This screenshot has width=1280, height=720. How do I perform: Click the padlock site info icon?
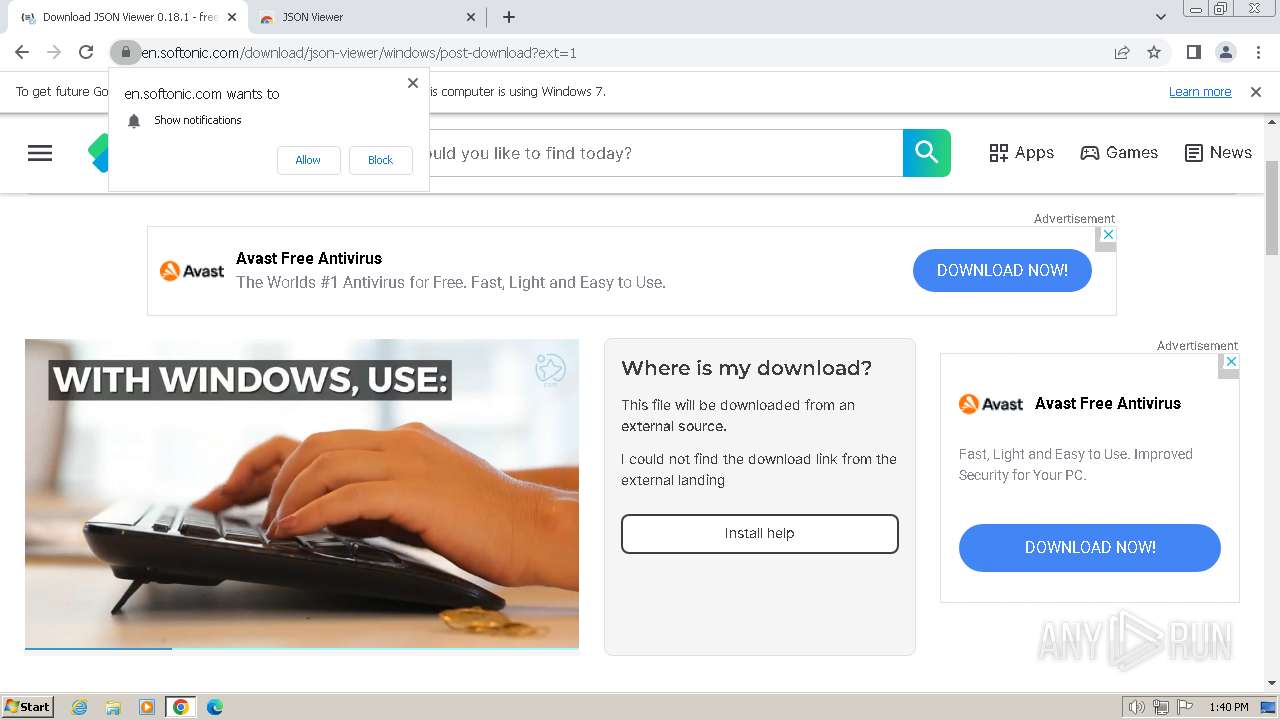click(x=125, y=52)
